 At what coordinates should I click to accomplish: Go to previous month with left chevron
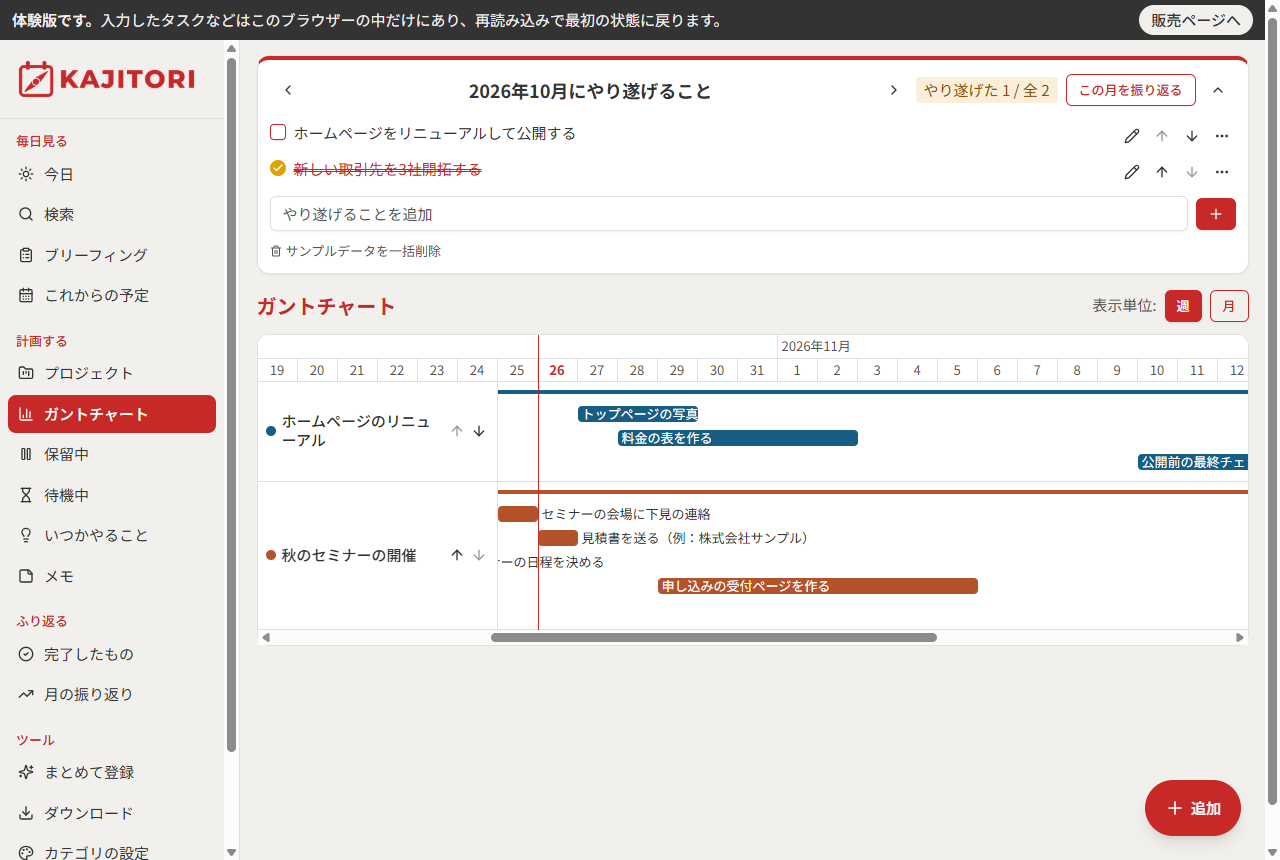point(288,90)
